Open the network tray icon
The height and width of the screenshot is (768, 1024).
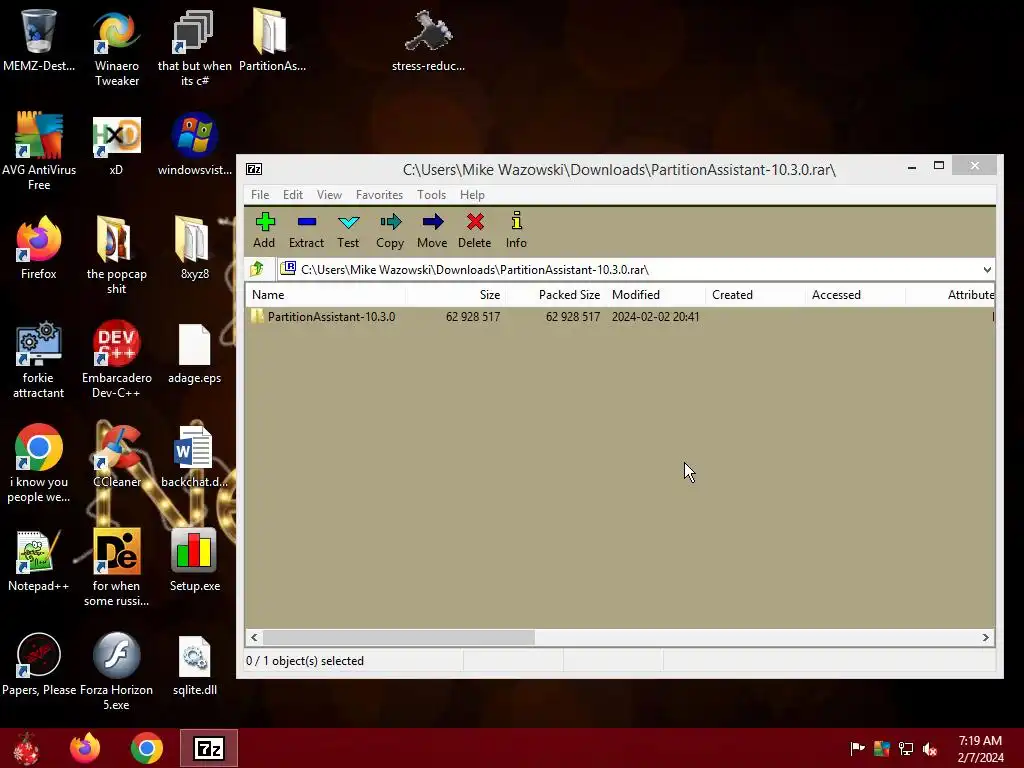tap(906, 748)
